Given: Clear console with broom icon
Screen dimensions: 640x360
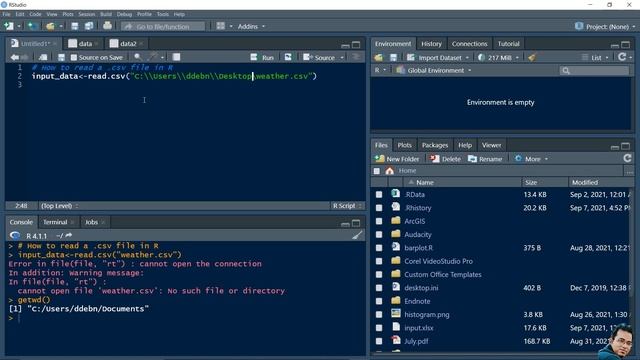Looking at the screenshot, I should click(357, 236).
